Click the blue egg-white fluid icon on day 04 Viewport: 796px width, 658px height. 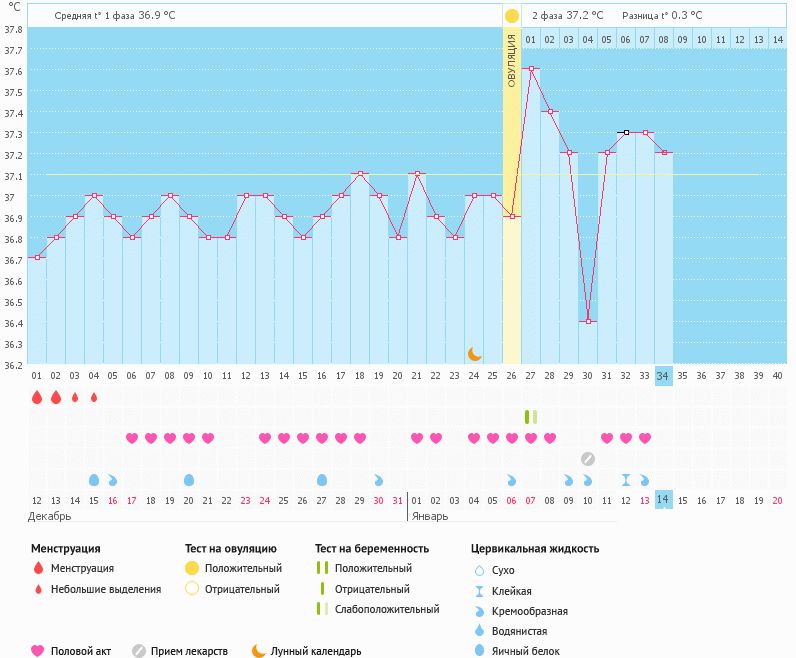(94, 480)
